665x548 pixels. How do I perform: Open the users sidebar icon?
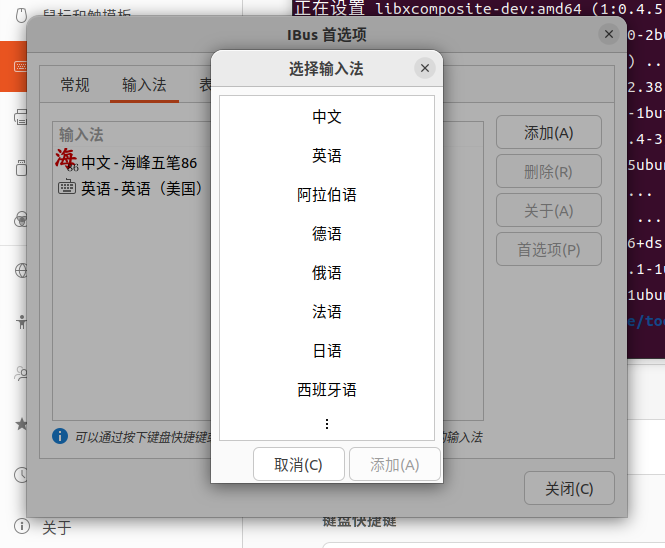pyautogui.click(x=21, y=373)
